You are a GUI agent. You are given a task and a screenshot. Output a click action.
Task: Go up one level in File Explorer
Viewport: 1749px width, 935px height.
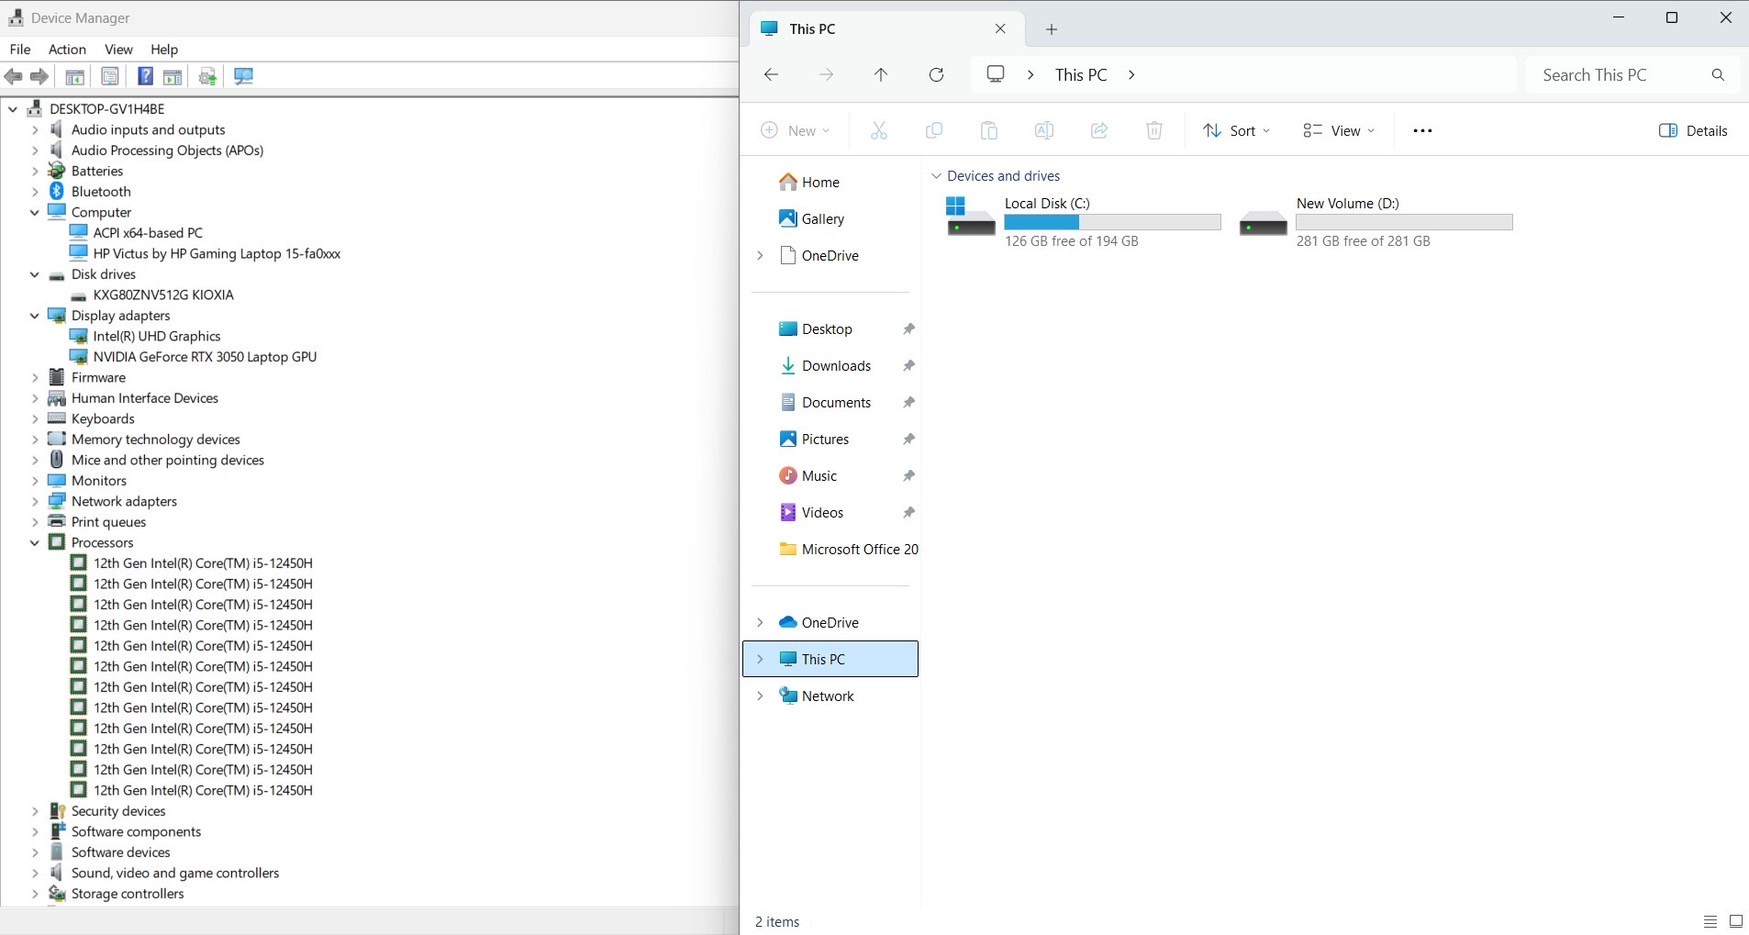(881, 75)
